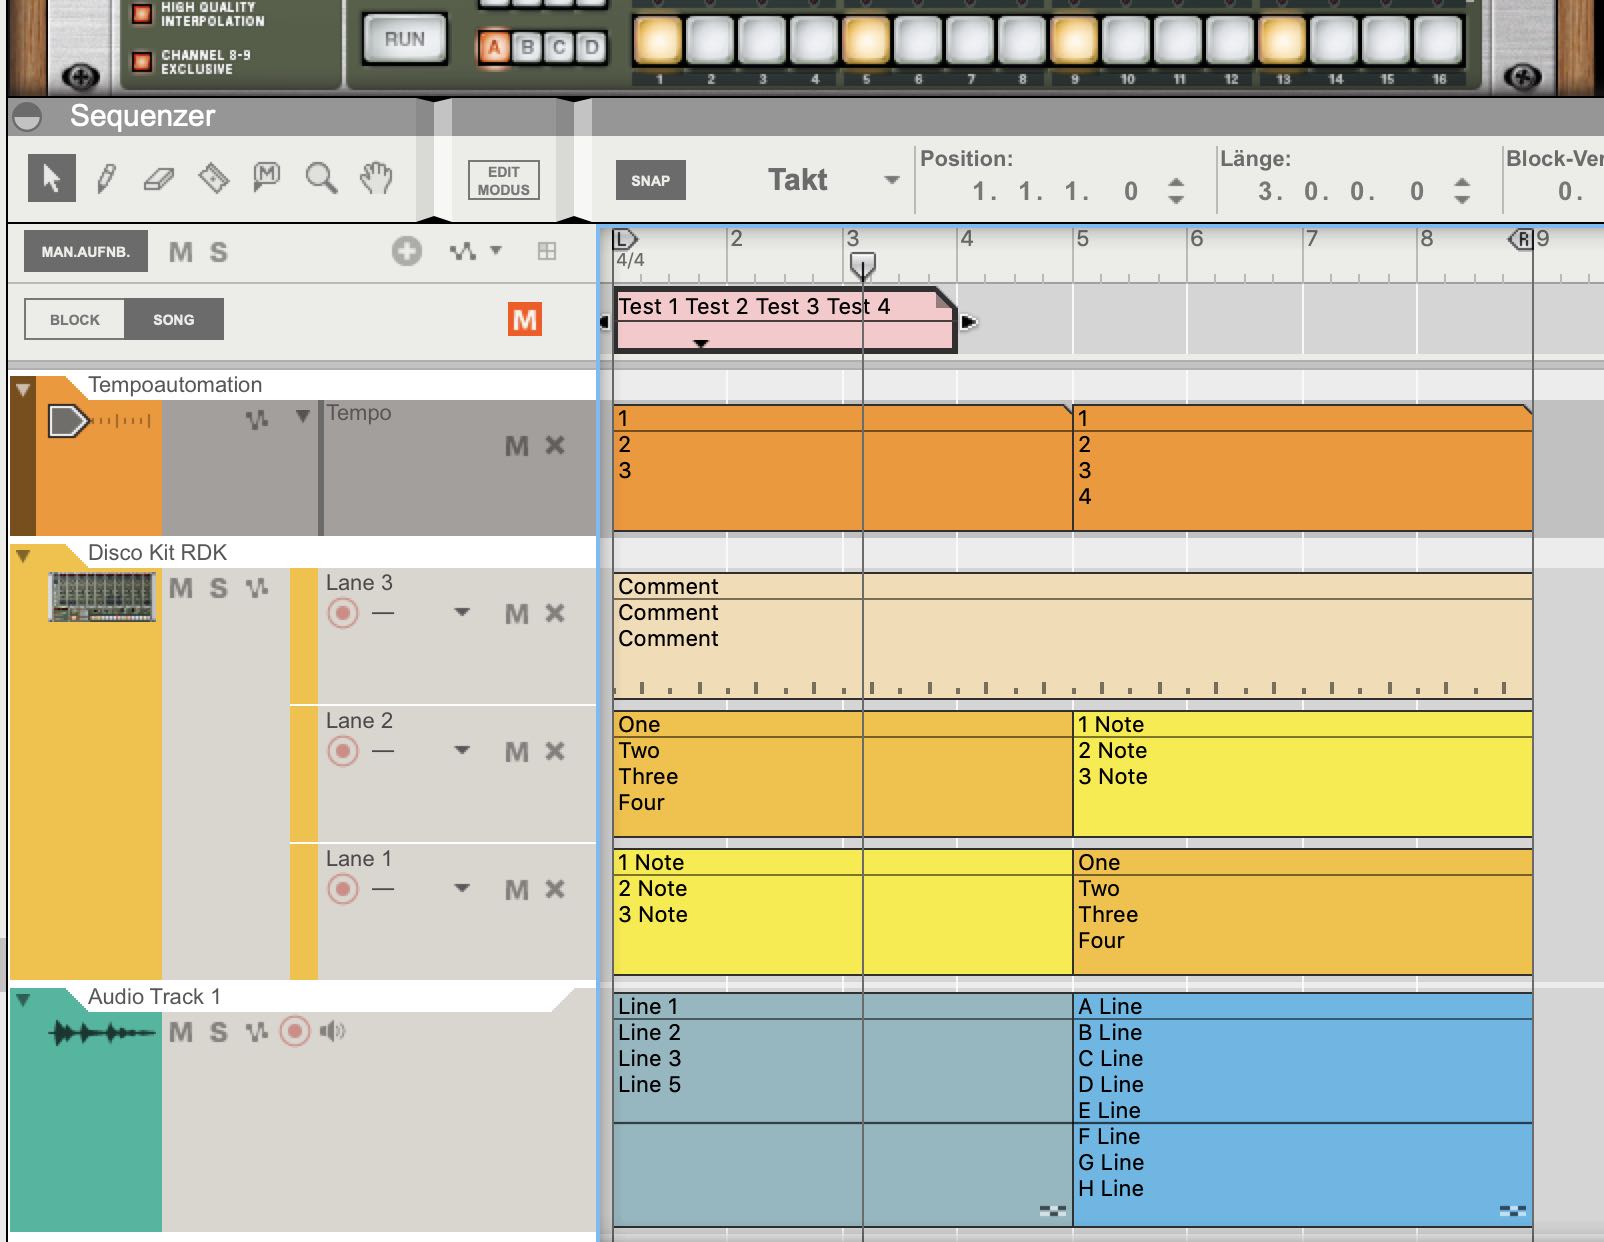Switch to SONG view
This screenshot has width=1604, height=1242.
click(x=174, y=320)
